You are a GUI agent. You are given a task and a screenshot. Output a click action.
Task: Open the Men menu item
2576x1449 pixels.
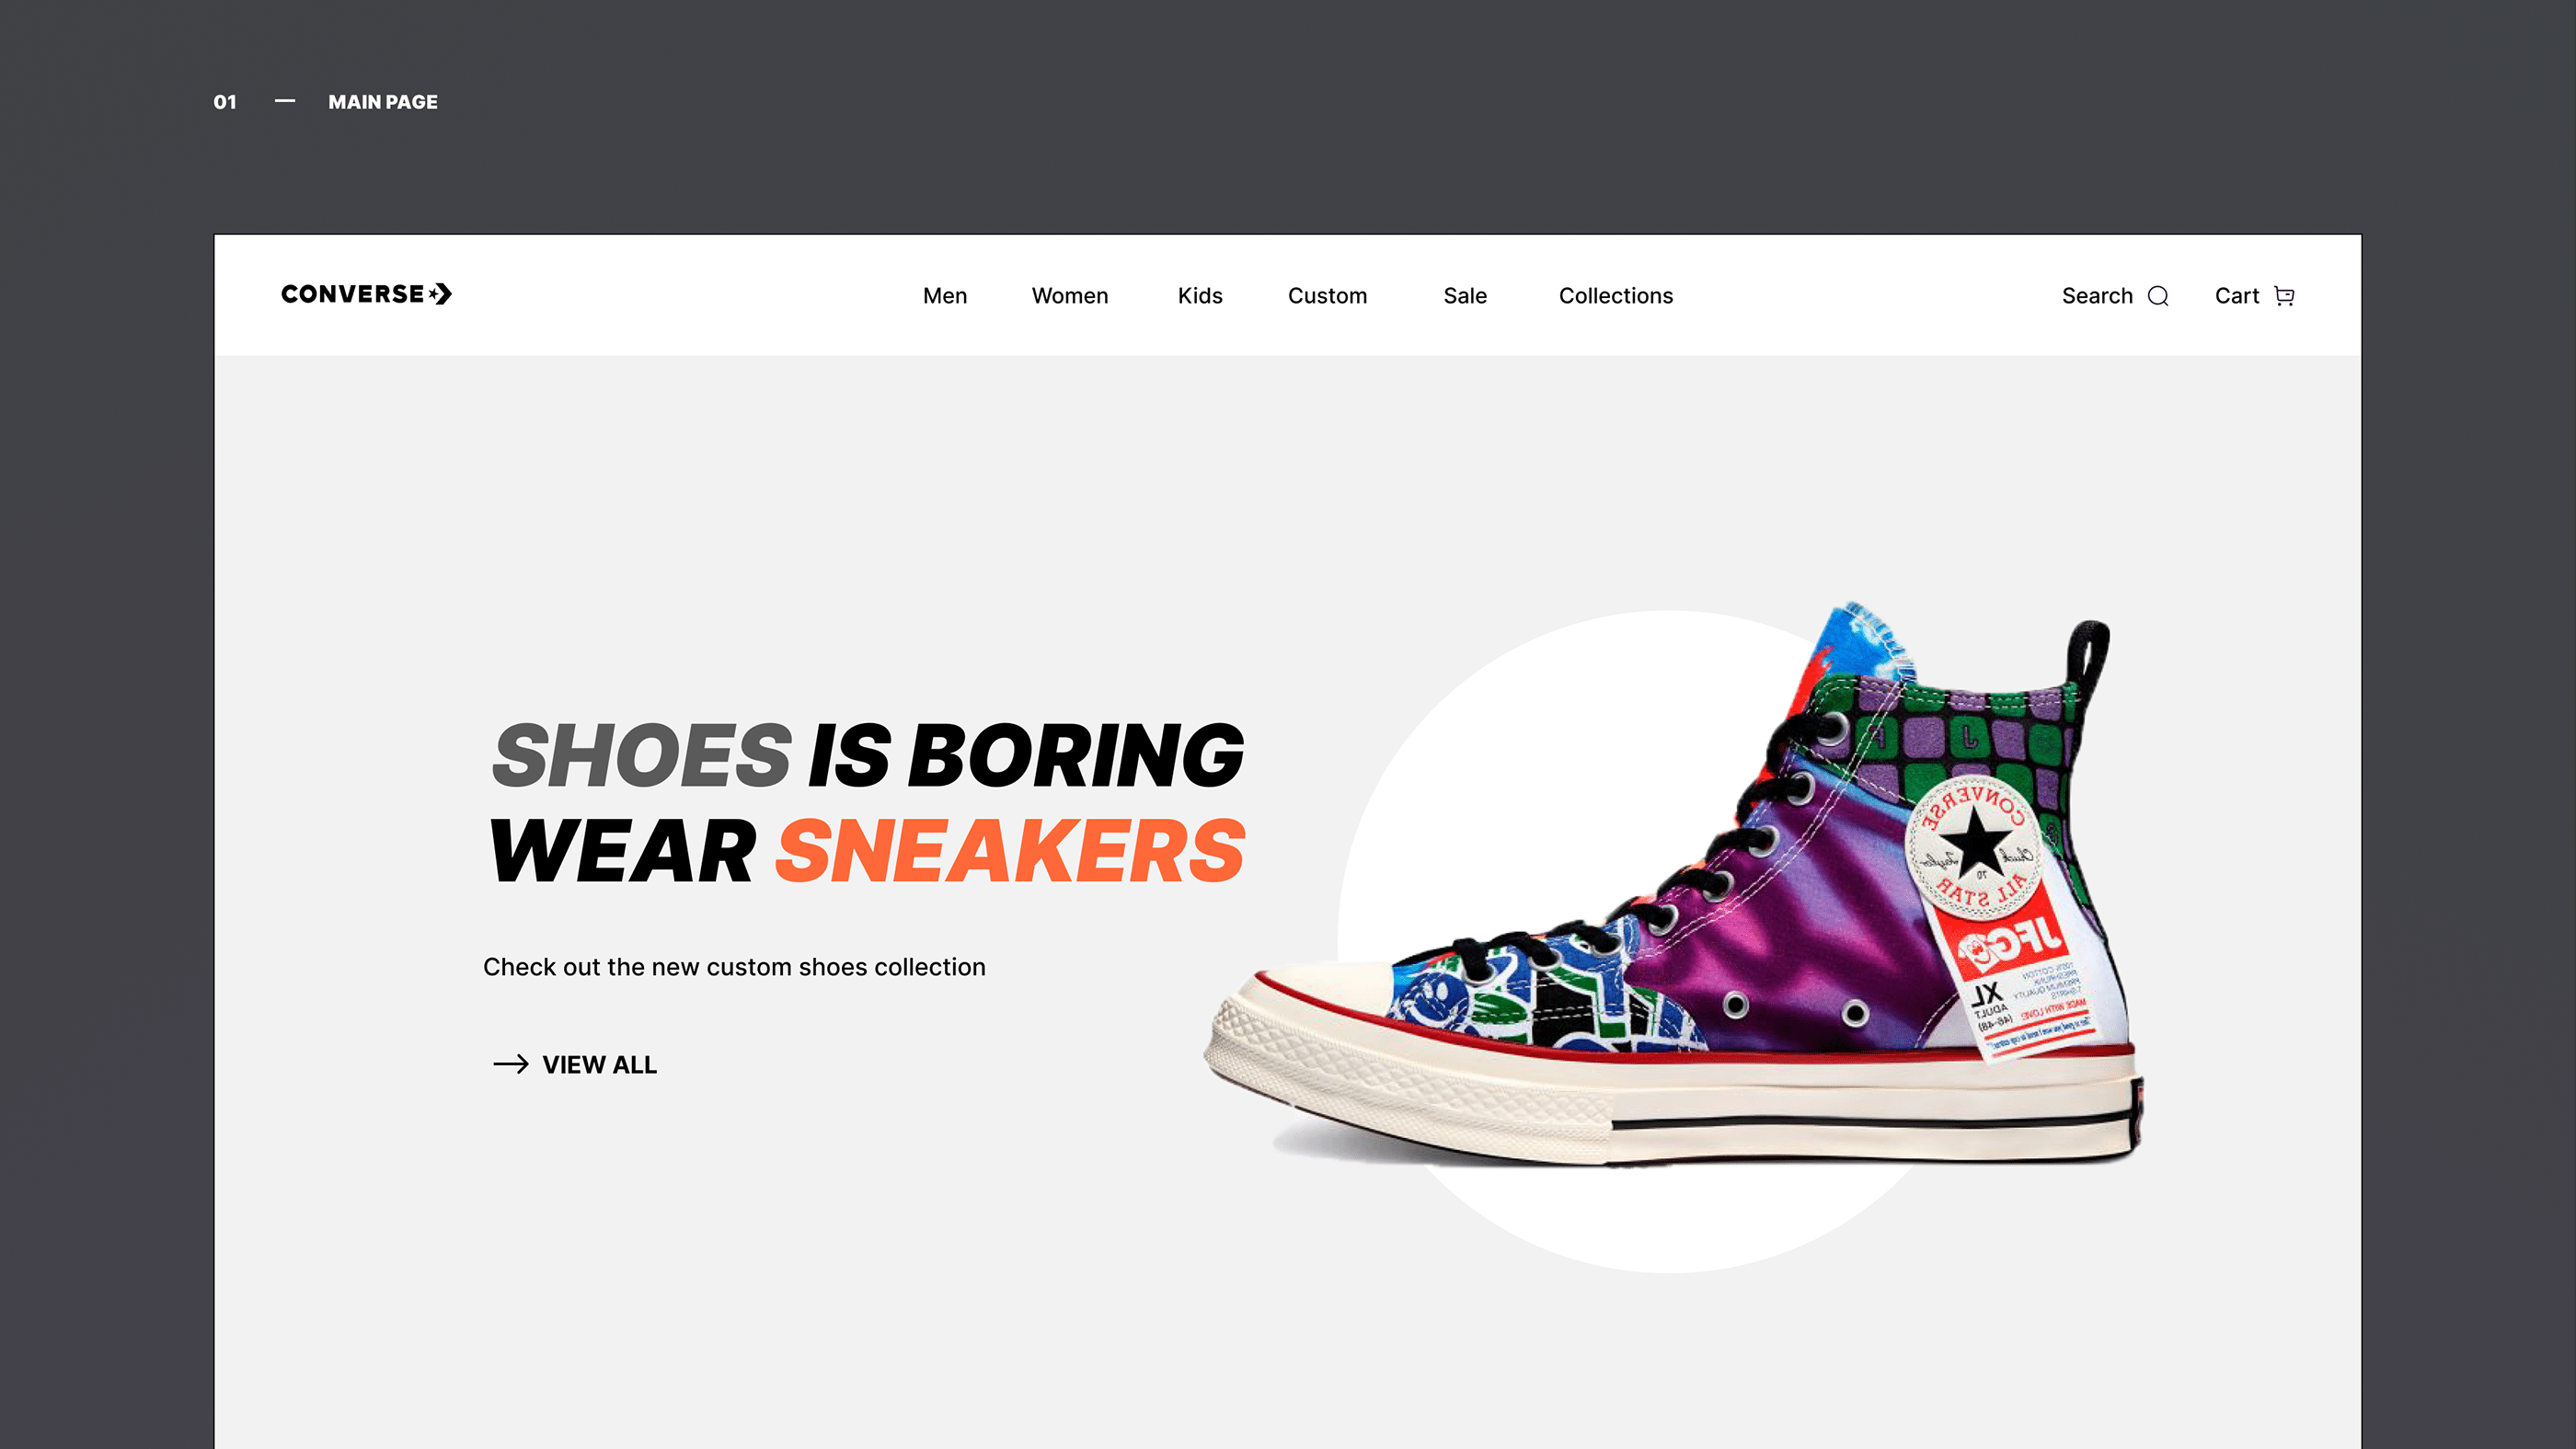pos(945,296)
